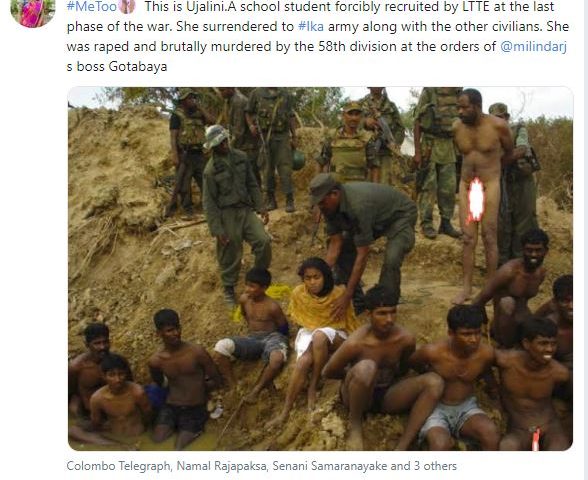
Task: Open the #lka hashtag link
Action: click(310, 27)
